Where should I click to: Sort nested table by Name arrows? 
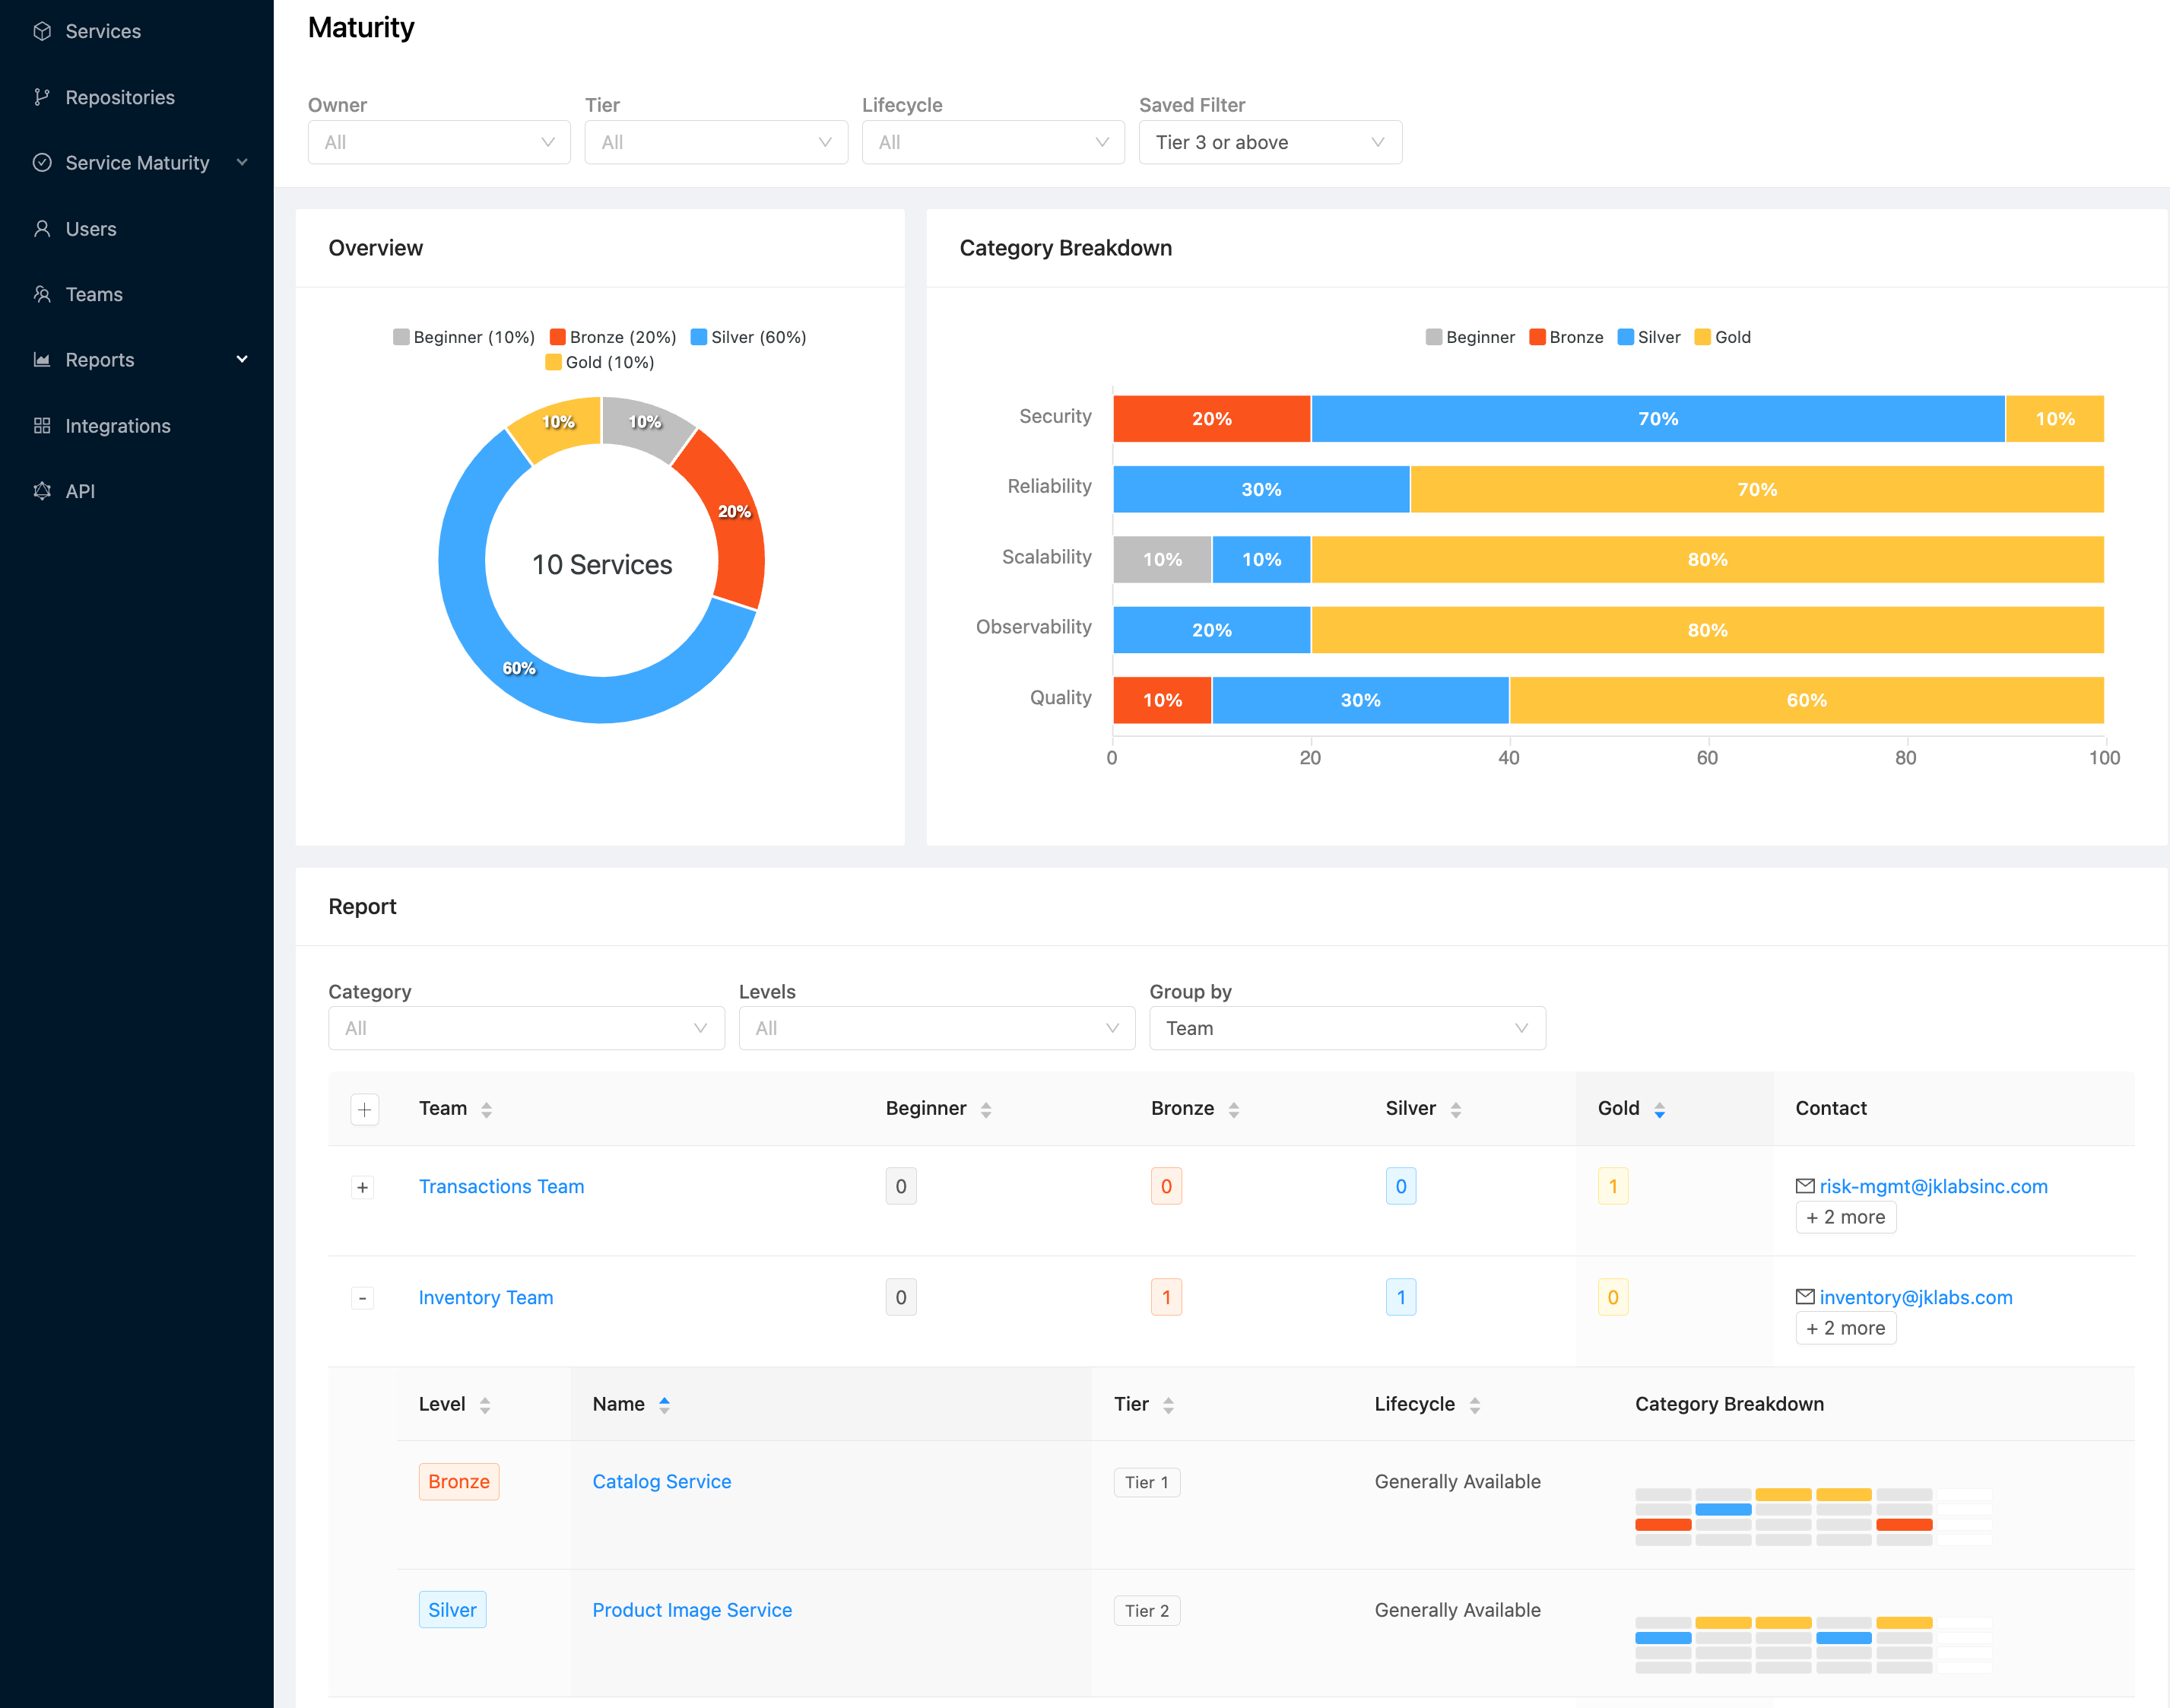tap(664, 1405)
